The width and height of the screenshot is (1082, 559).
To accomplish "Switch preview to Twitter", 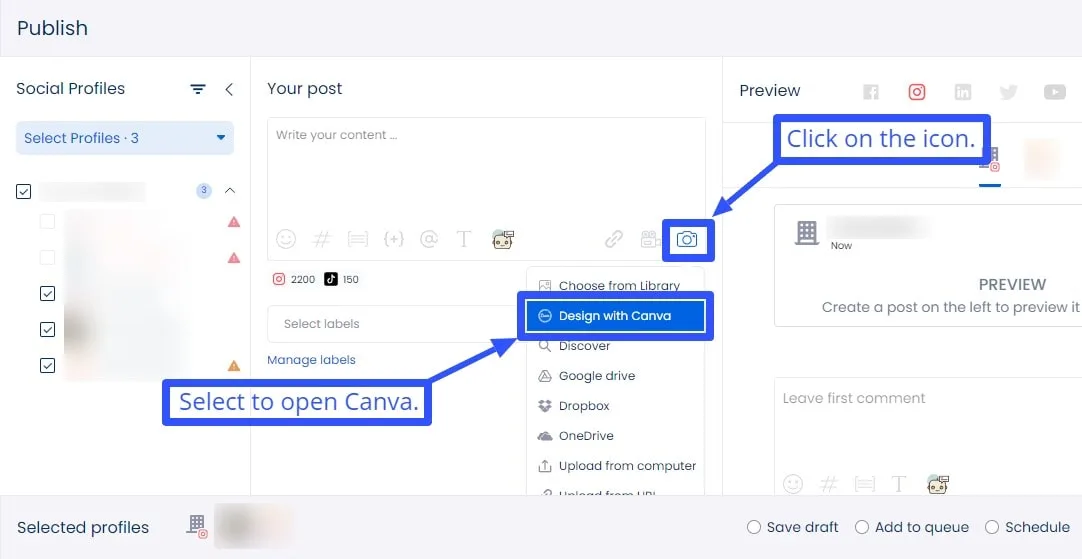I will [1008, 92].
